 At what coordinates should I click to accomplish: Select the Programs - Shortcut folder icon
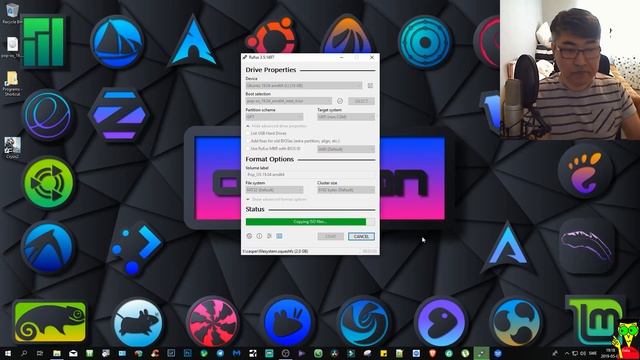click(x=12, y=84)
